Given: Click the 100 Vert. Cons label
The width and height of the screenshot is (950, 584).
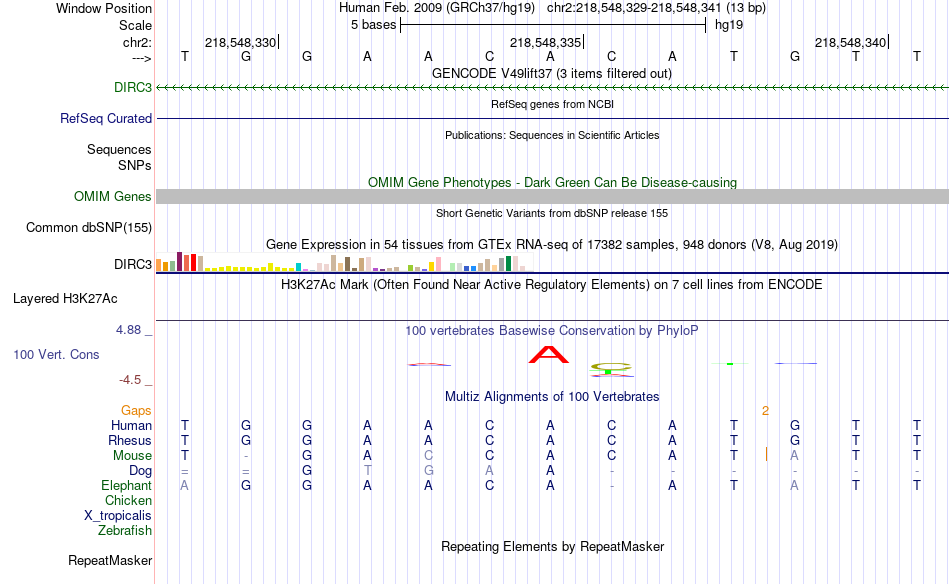Looking at the screenshot, I should (56, 354).
